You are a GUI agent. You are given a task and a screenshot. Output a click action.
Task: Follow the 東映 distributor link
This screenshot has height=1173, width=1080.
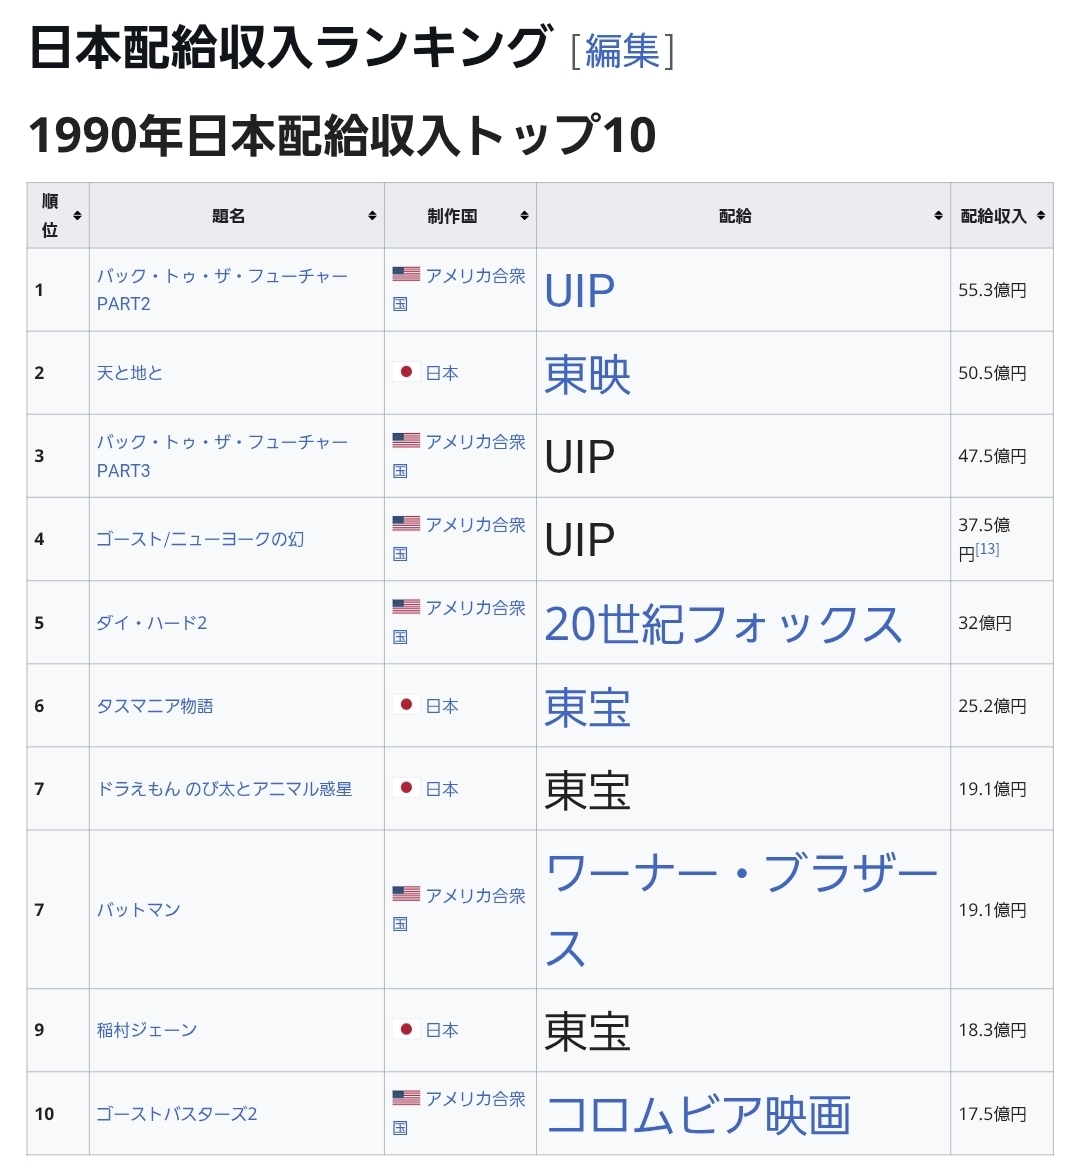click(x=587, y=375)
